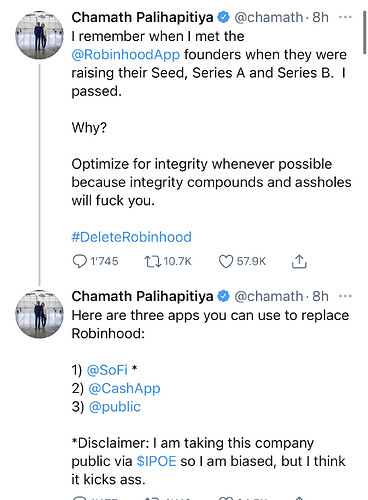Open Chamath Palihapitiya name on first tweet

(142, 17)
